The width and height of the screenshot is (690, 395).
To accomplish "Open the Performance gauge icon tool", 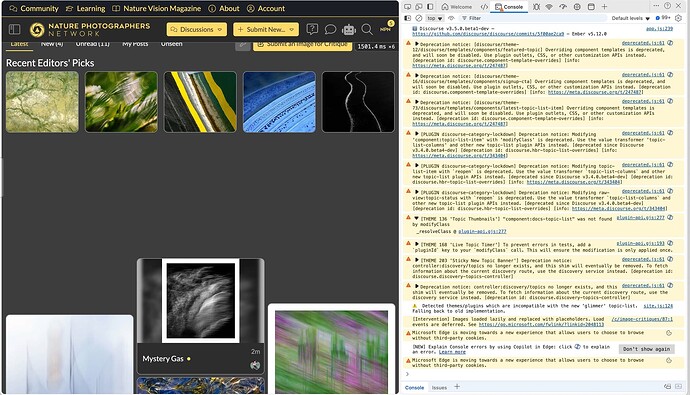I will (563, 7).
